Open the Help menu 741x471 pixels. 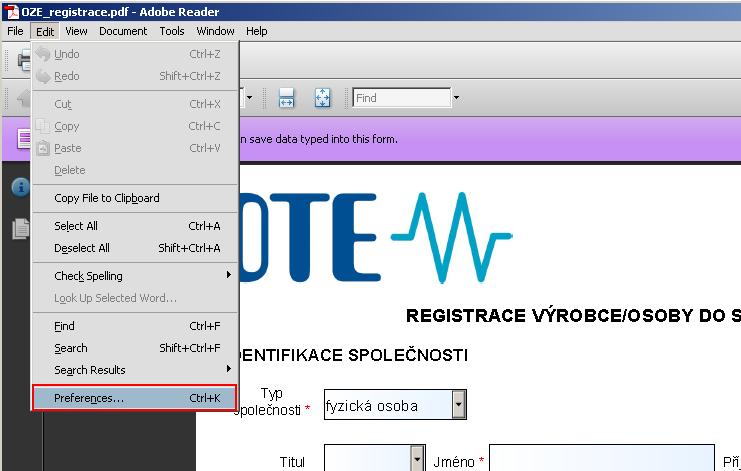(257, 31)
